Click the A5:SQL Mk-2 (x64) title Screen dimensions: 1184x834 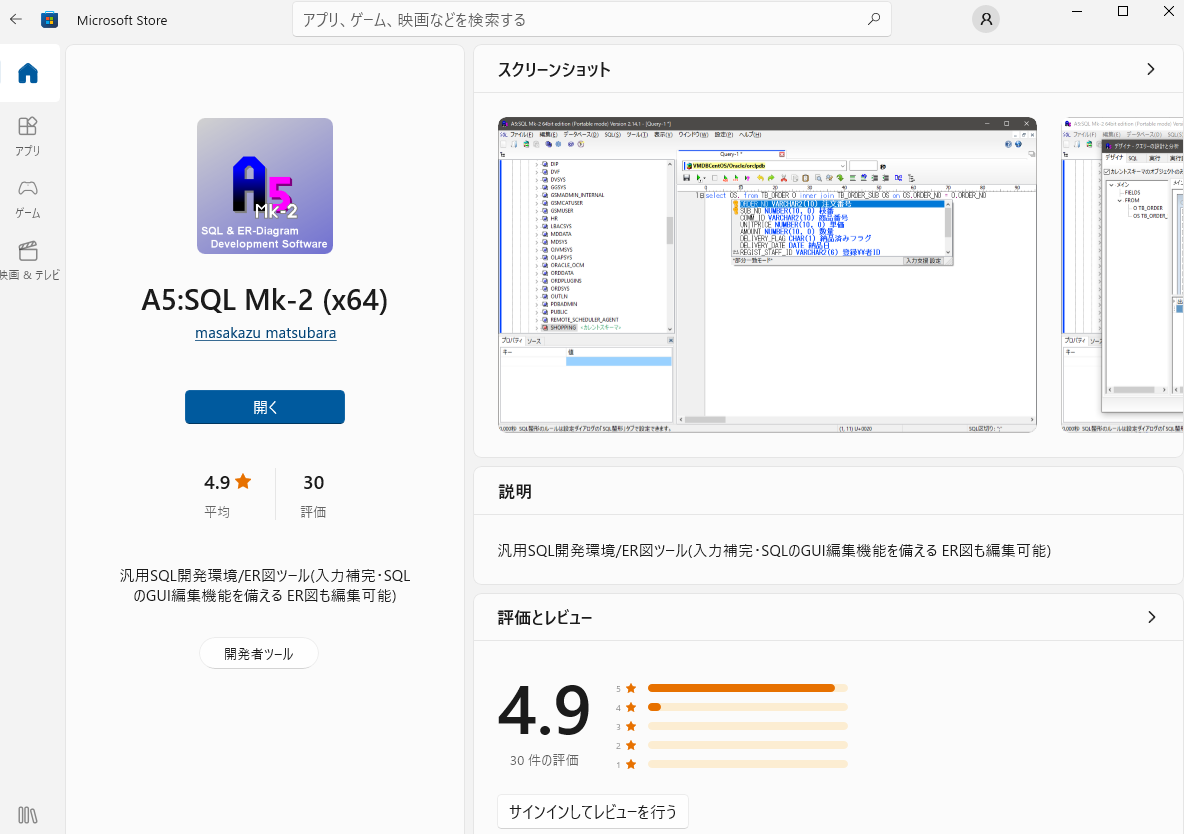click(x=265, y=300)
